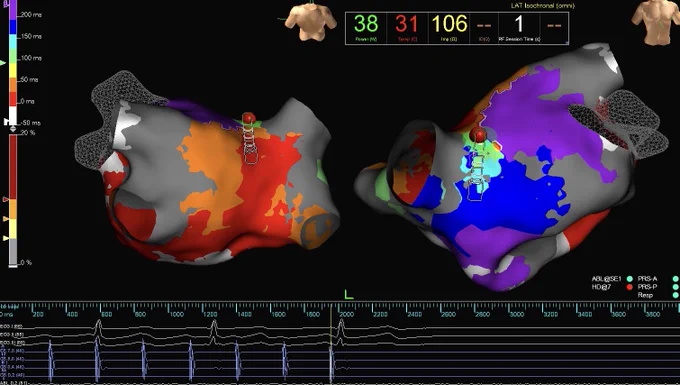Image resolution: width=680 pixels, height=385 pixels.
Task: Click the LAT Isochronal (omni) map title
Action: click(x=543, y=6)
